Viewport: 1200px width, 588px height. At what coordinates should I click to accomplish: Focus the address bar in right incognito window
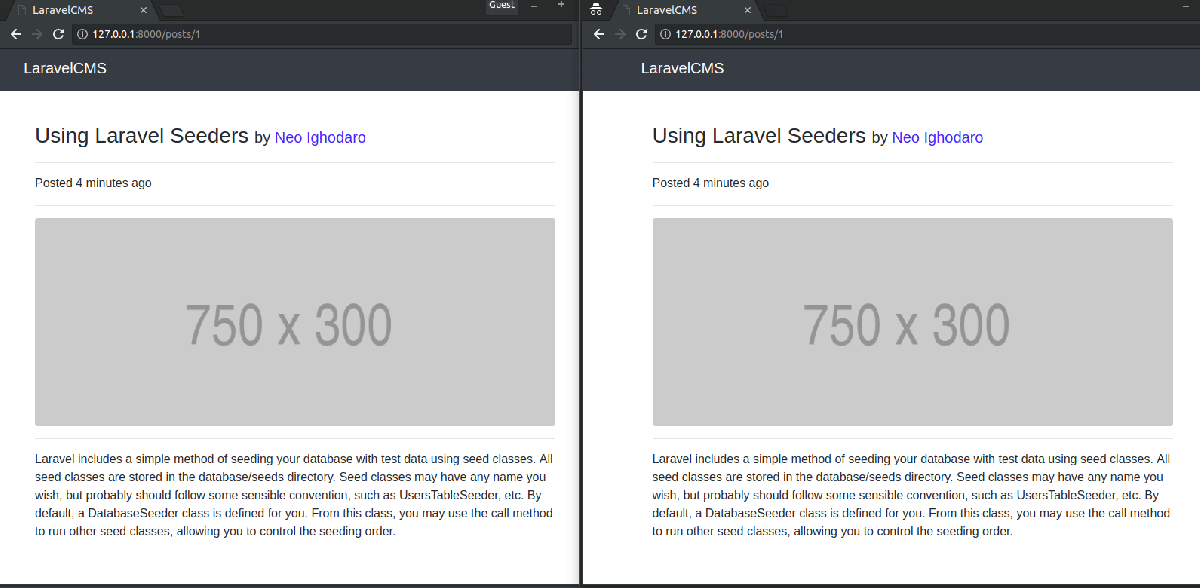(927, 34)
